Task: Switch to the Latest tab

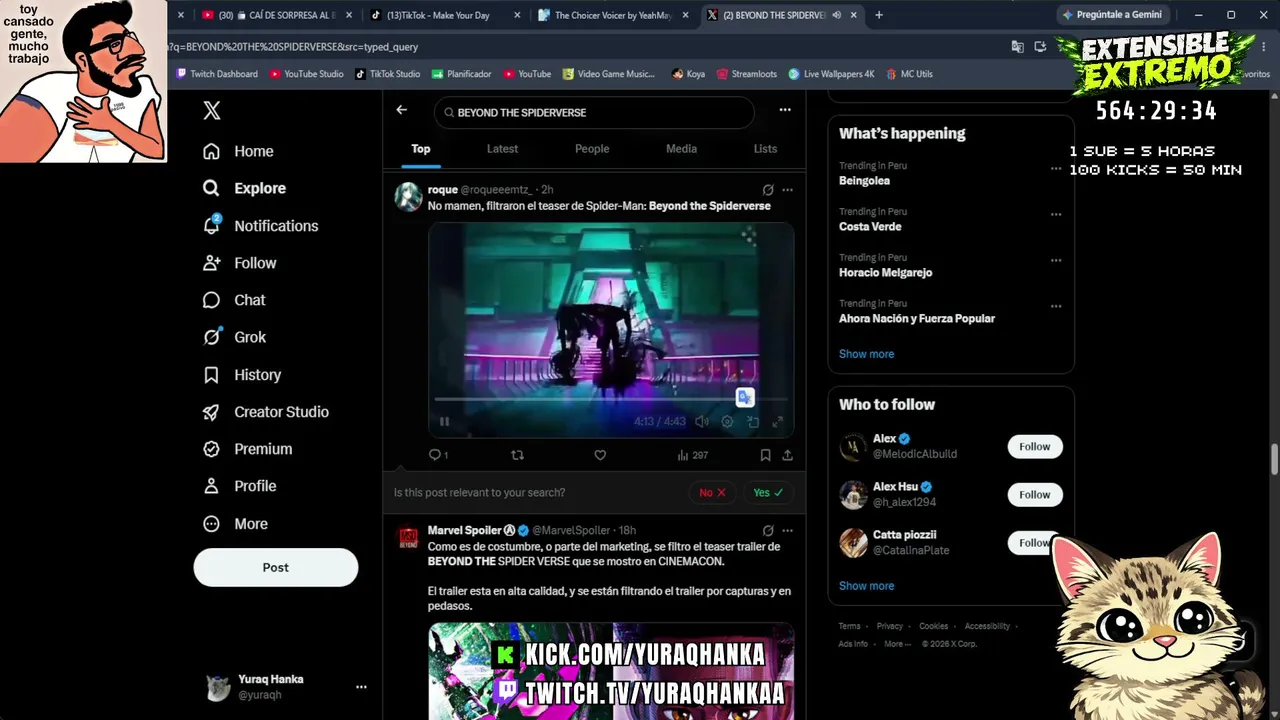Action: [502, 149]
